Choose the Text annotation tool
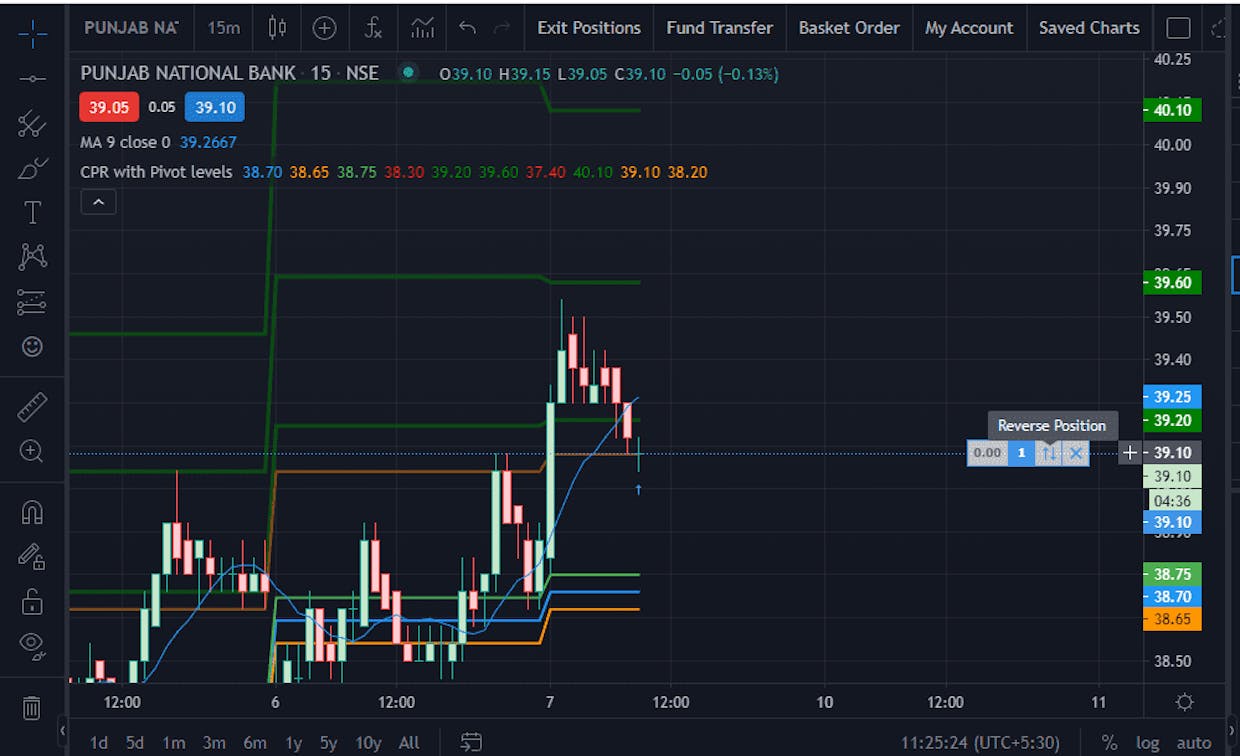Screen dimensions: 1240x756 click(32, 212)
